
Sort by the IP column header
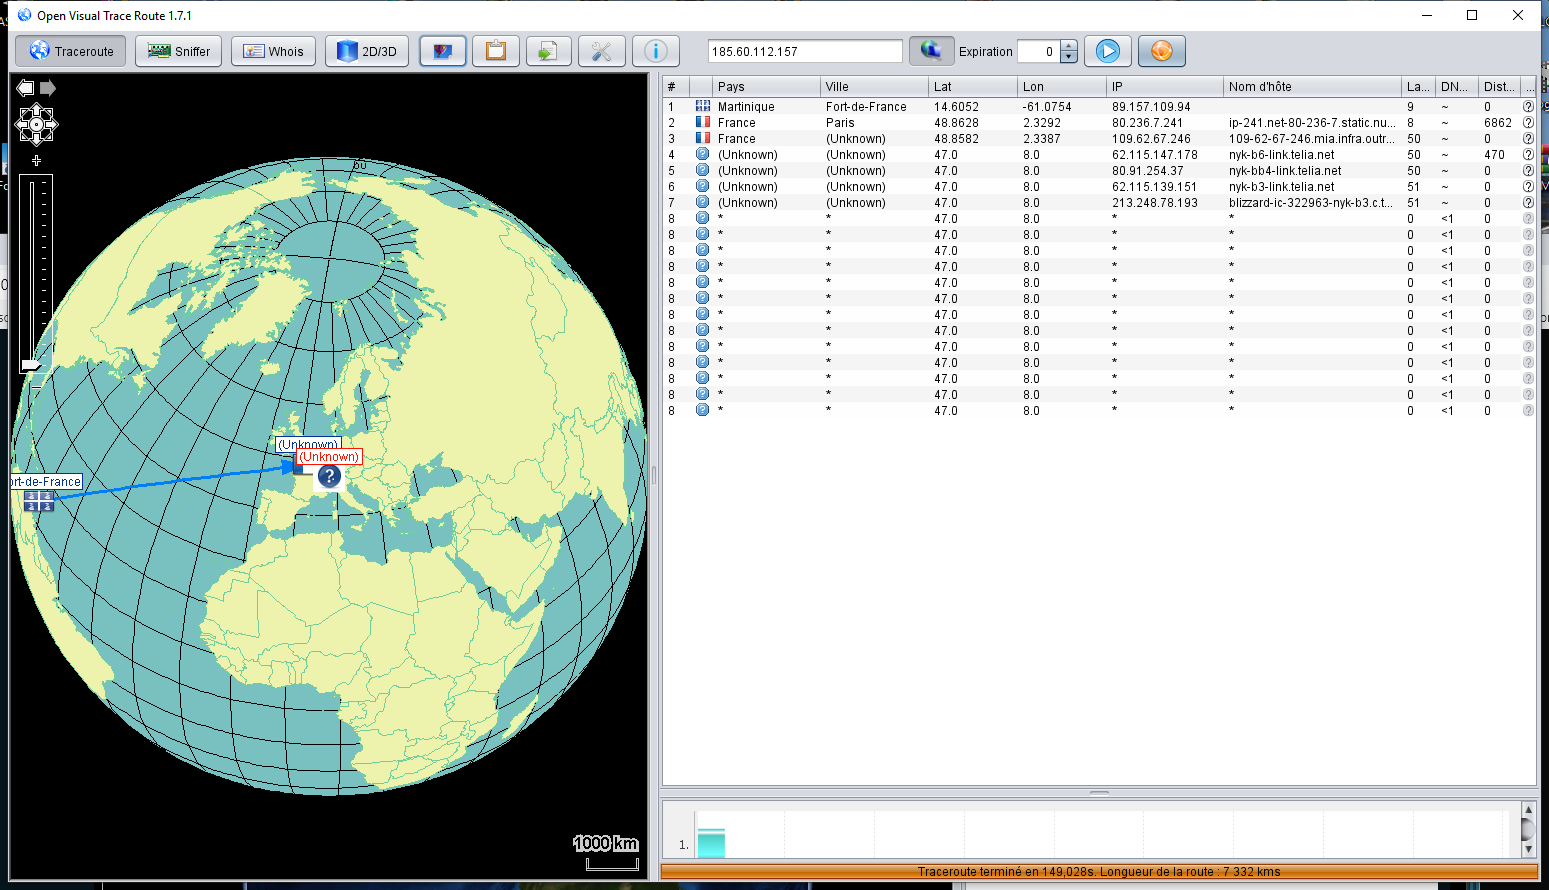click(x=1165, y=87)
